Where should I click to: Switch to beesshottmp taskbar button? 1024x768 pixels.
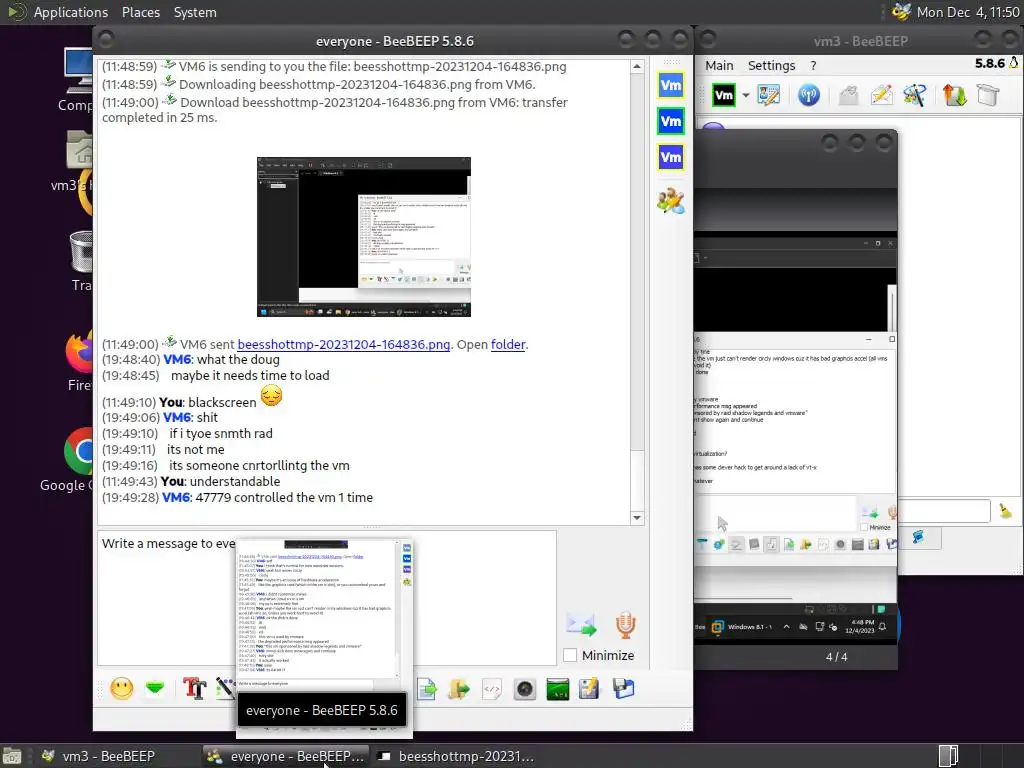(x=457, y=756)
